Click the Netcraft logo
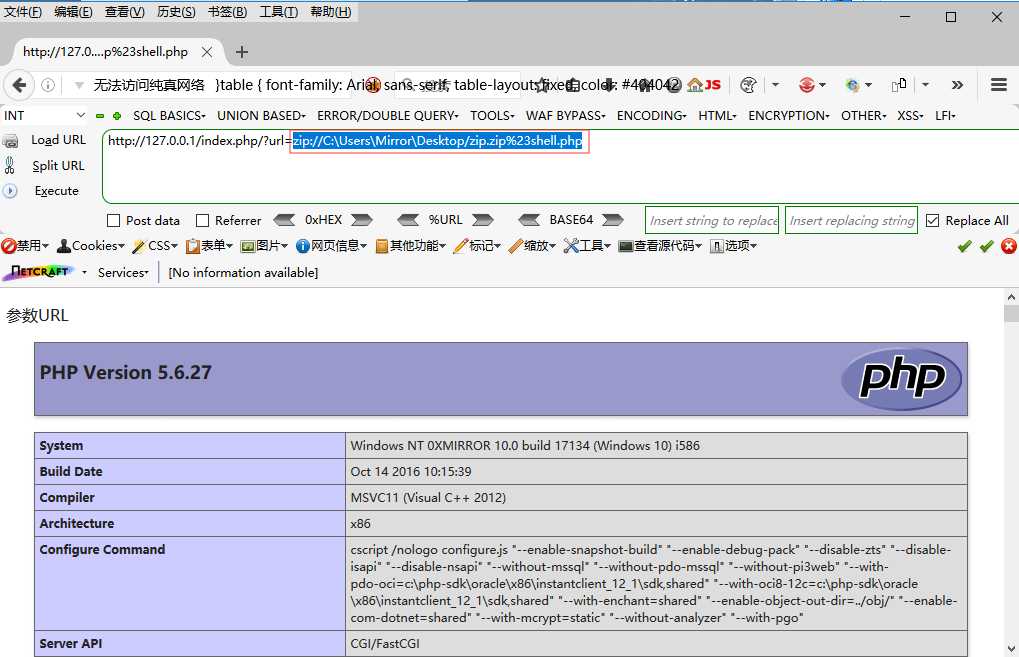Viewport: 1019px width, 657px height. tap(39, 272)
